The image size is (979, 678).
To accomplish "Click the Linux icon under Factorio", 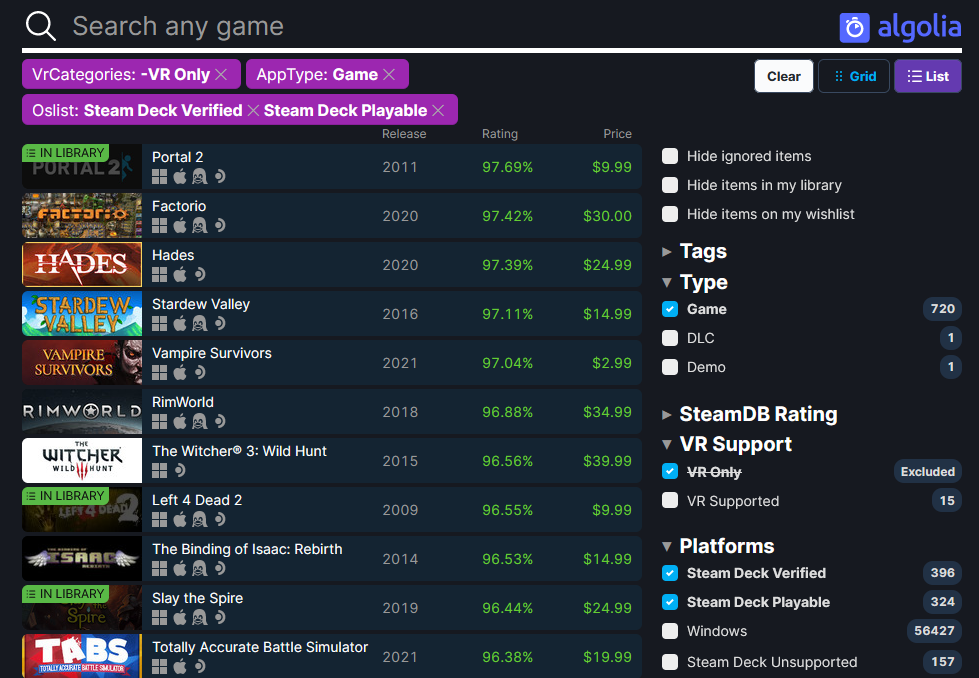I will tap(199, 225).
